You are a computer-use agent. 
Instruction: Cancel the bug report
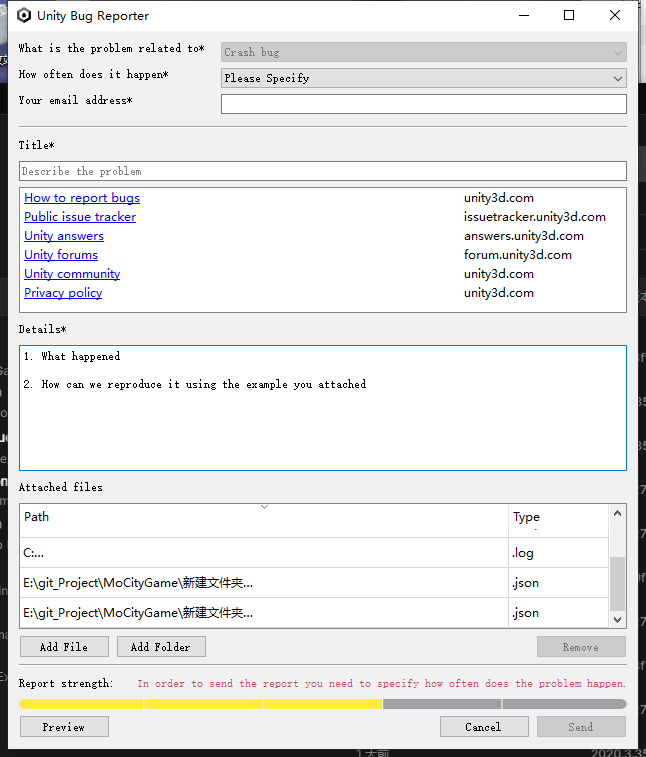coord(484,727)
